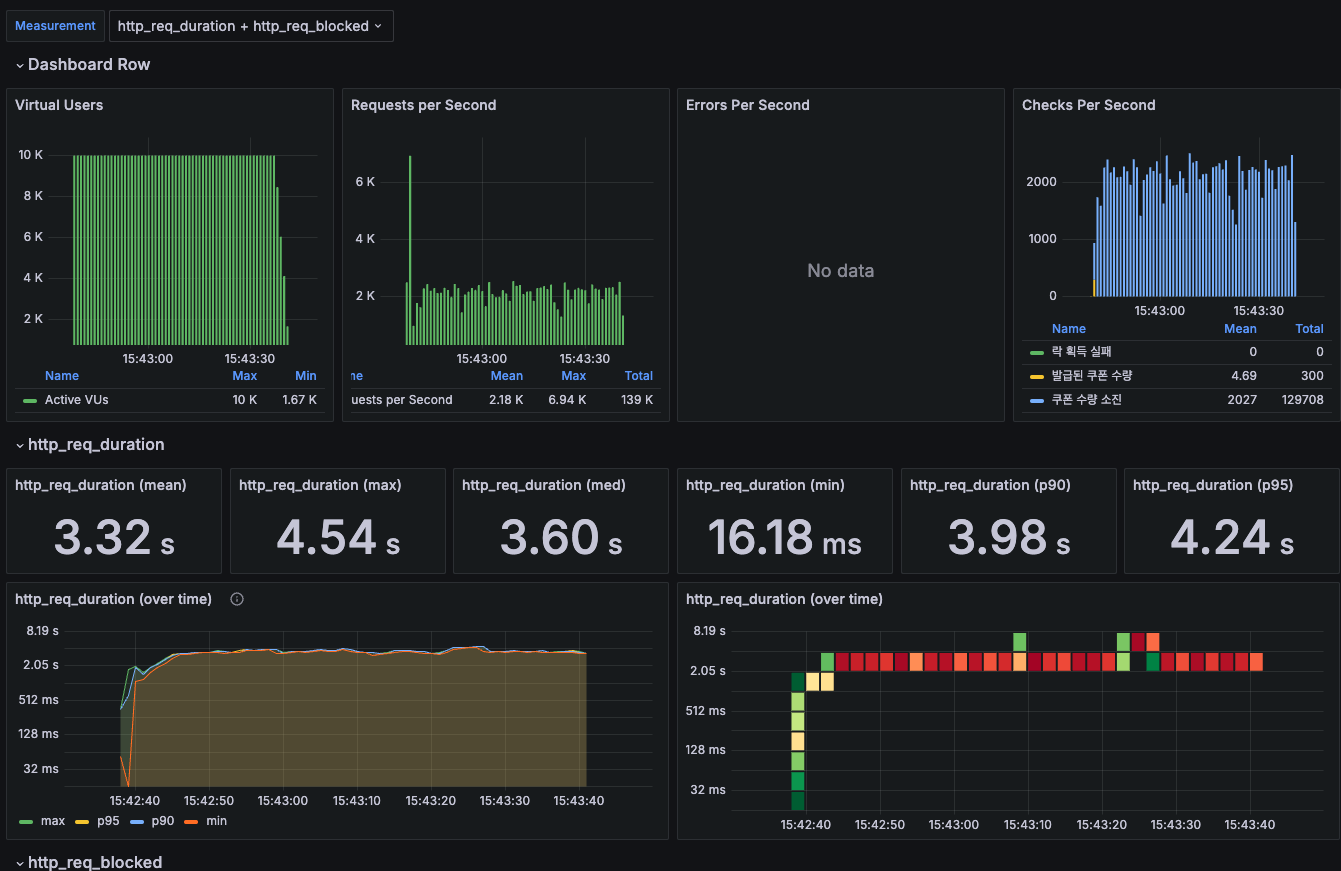
Task: Toggle the p90 series in duration legend
Action: (163, 821)
